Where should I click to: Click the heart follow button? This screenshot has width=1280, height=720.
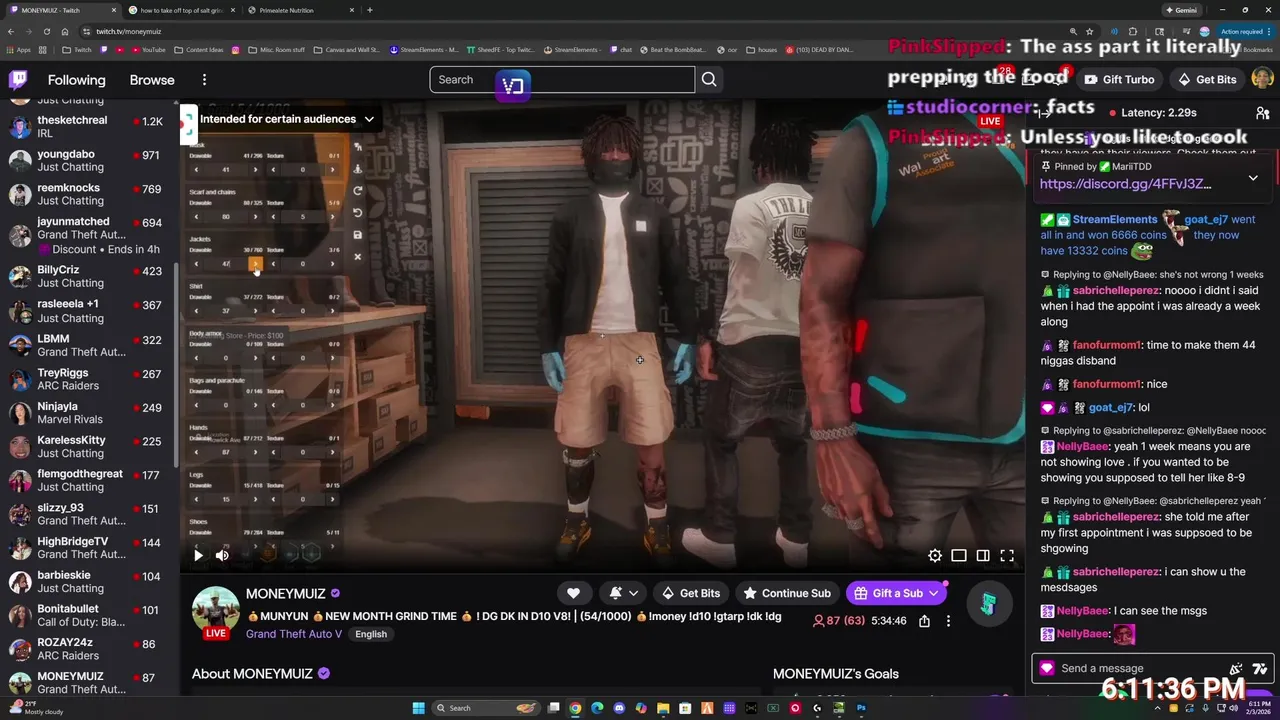click(x=573, y=593)
